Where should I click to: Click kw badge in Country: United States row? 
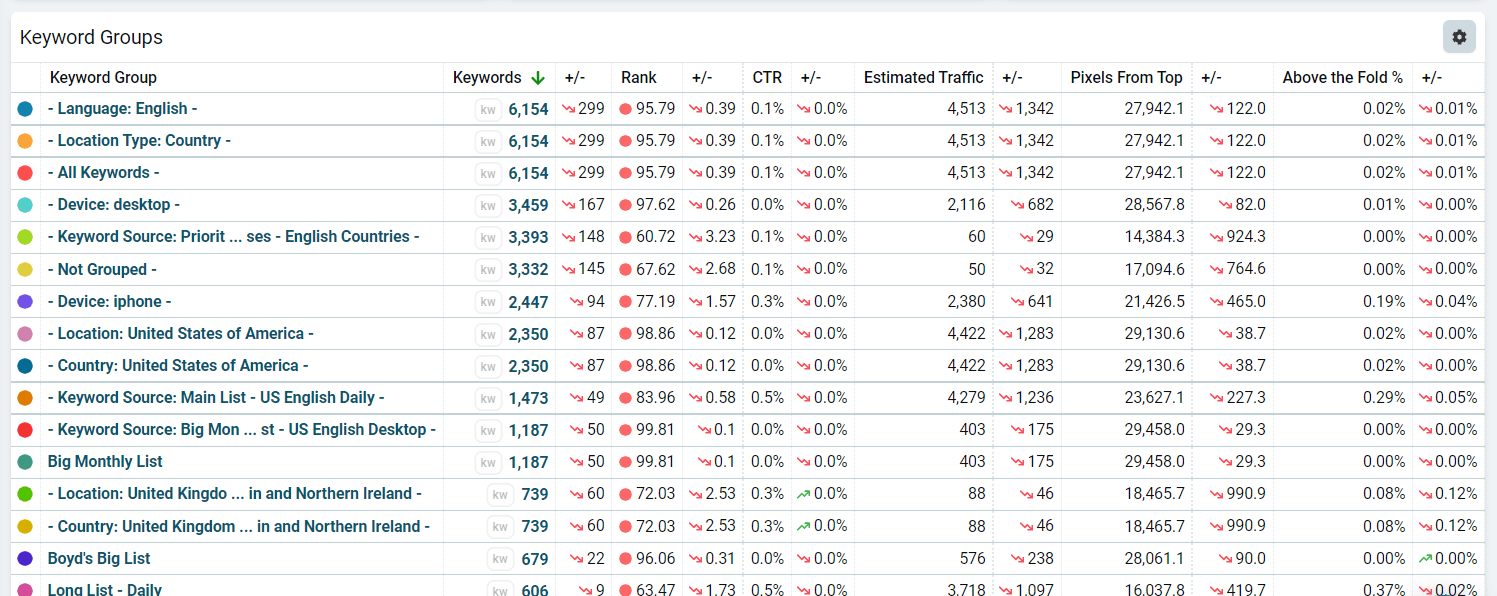pos(488,366)
